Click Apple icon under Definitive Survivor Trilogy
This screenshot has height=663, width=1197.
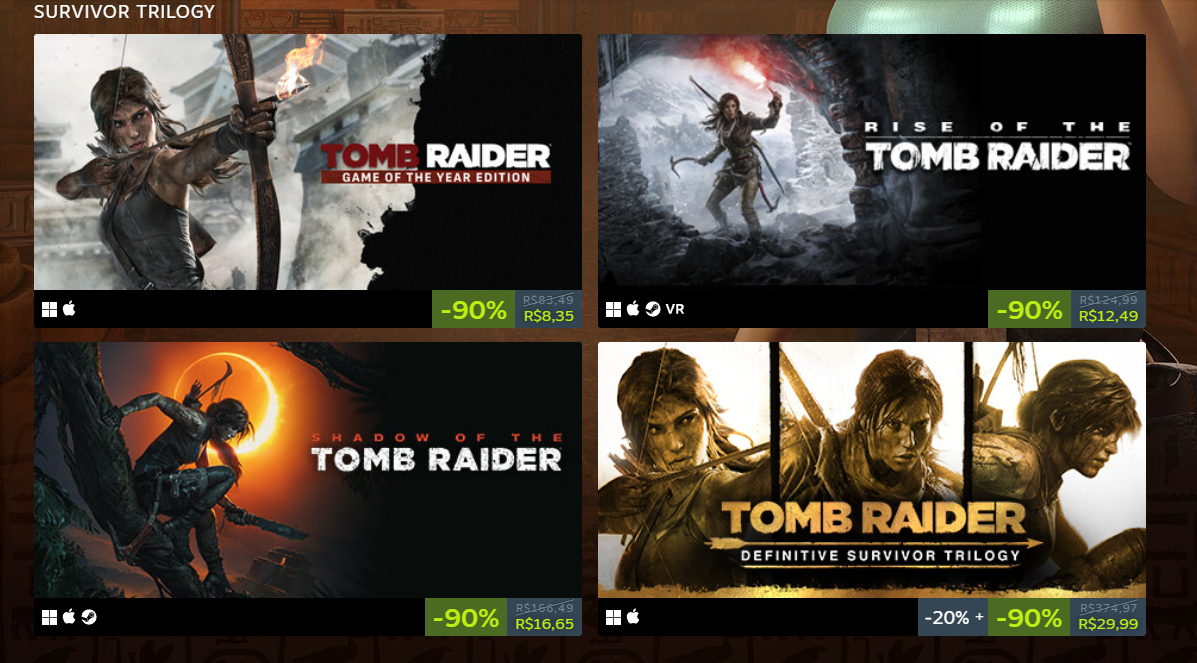[633, 616]
